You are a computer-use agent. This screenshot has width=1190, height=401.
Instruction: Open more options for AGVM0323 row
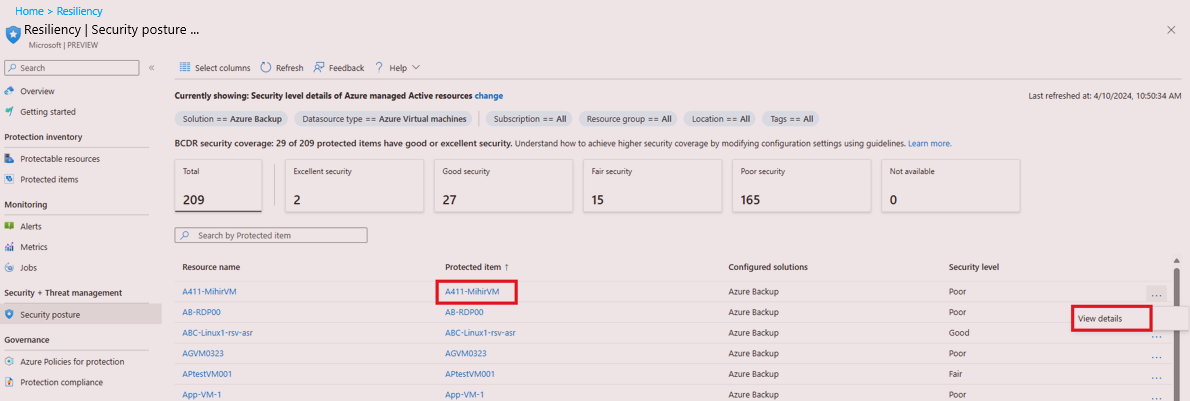coord(1157,357)
